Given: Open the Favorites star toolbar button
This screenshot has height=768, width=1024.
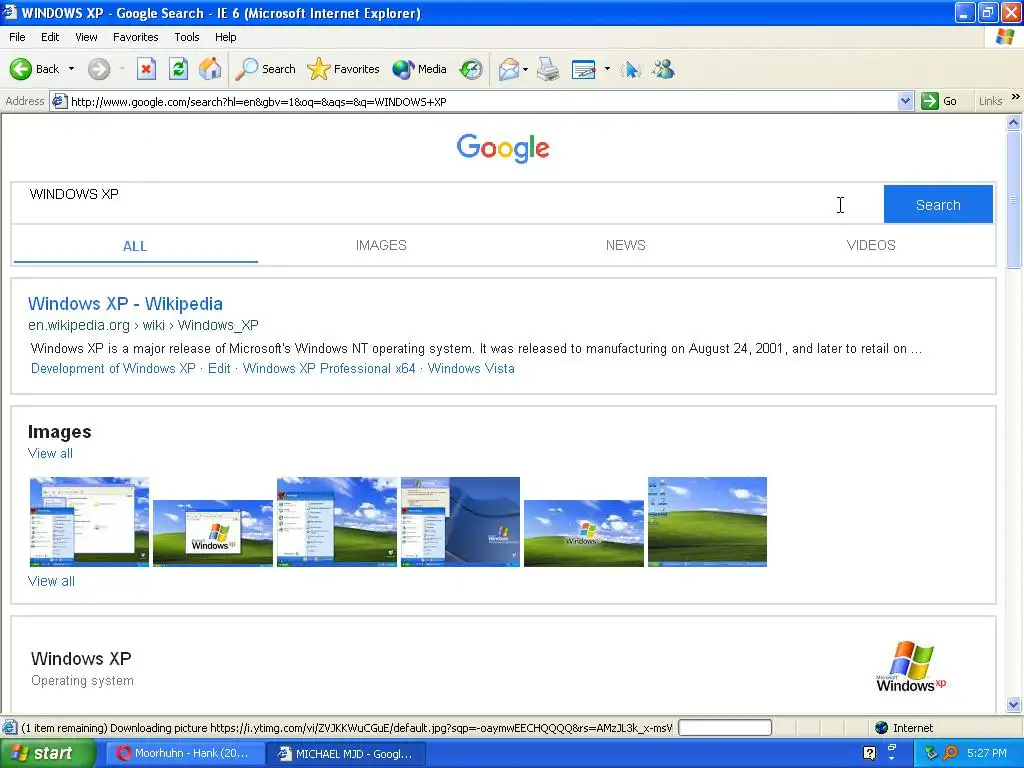Looking at the screenshot, I should pyautogui.click(x=344, y=69).
